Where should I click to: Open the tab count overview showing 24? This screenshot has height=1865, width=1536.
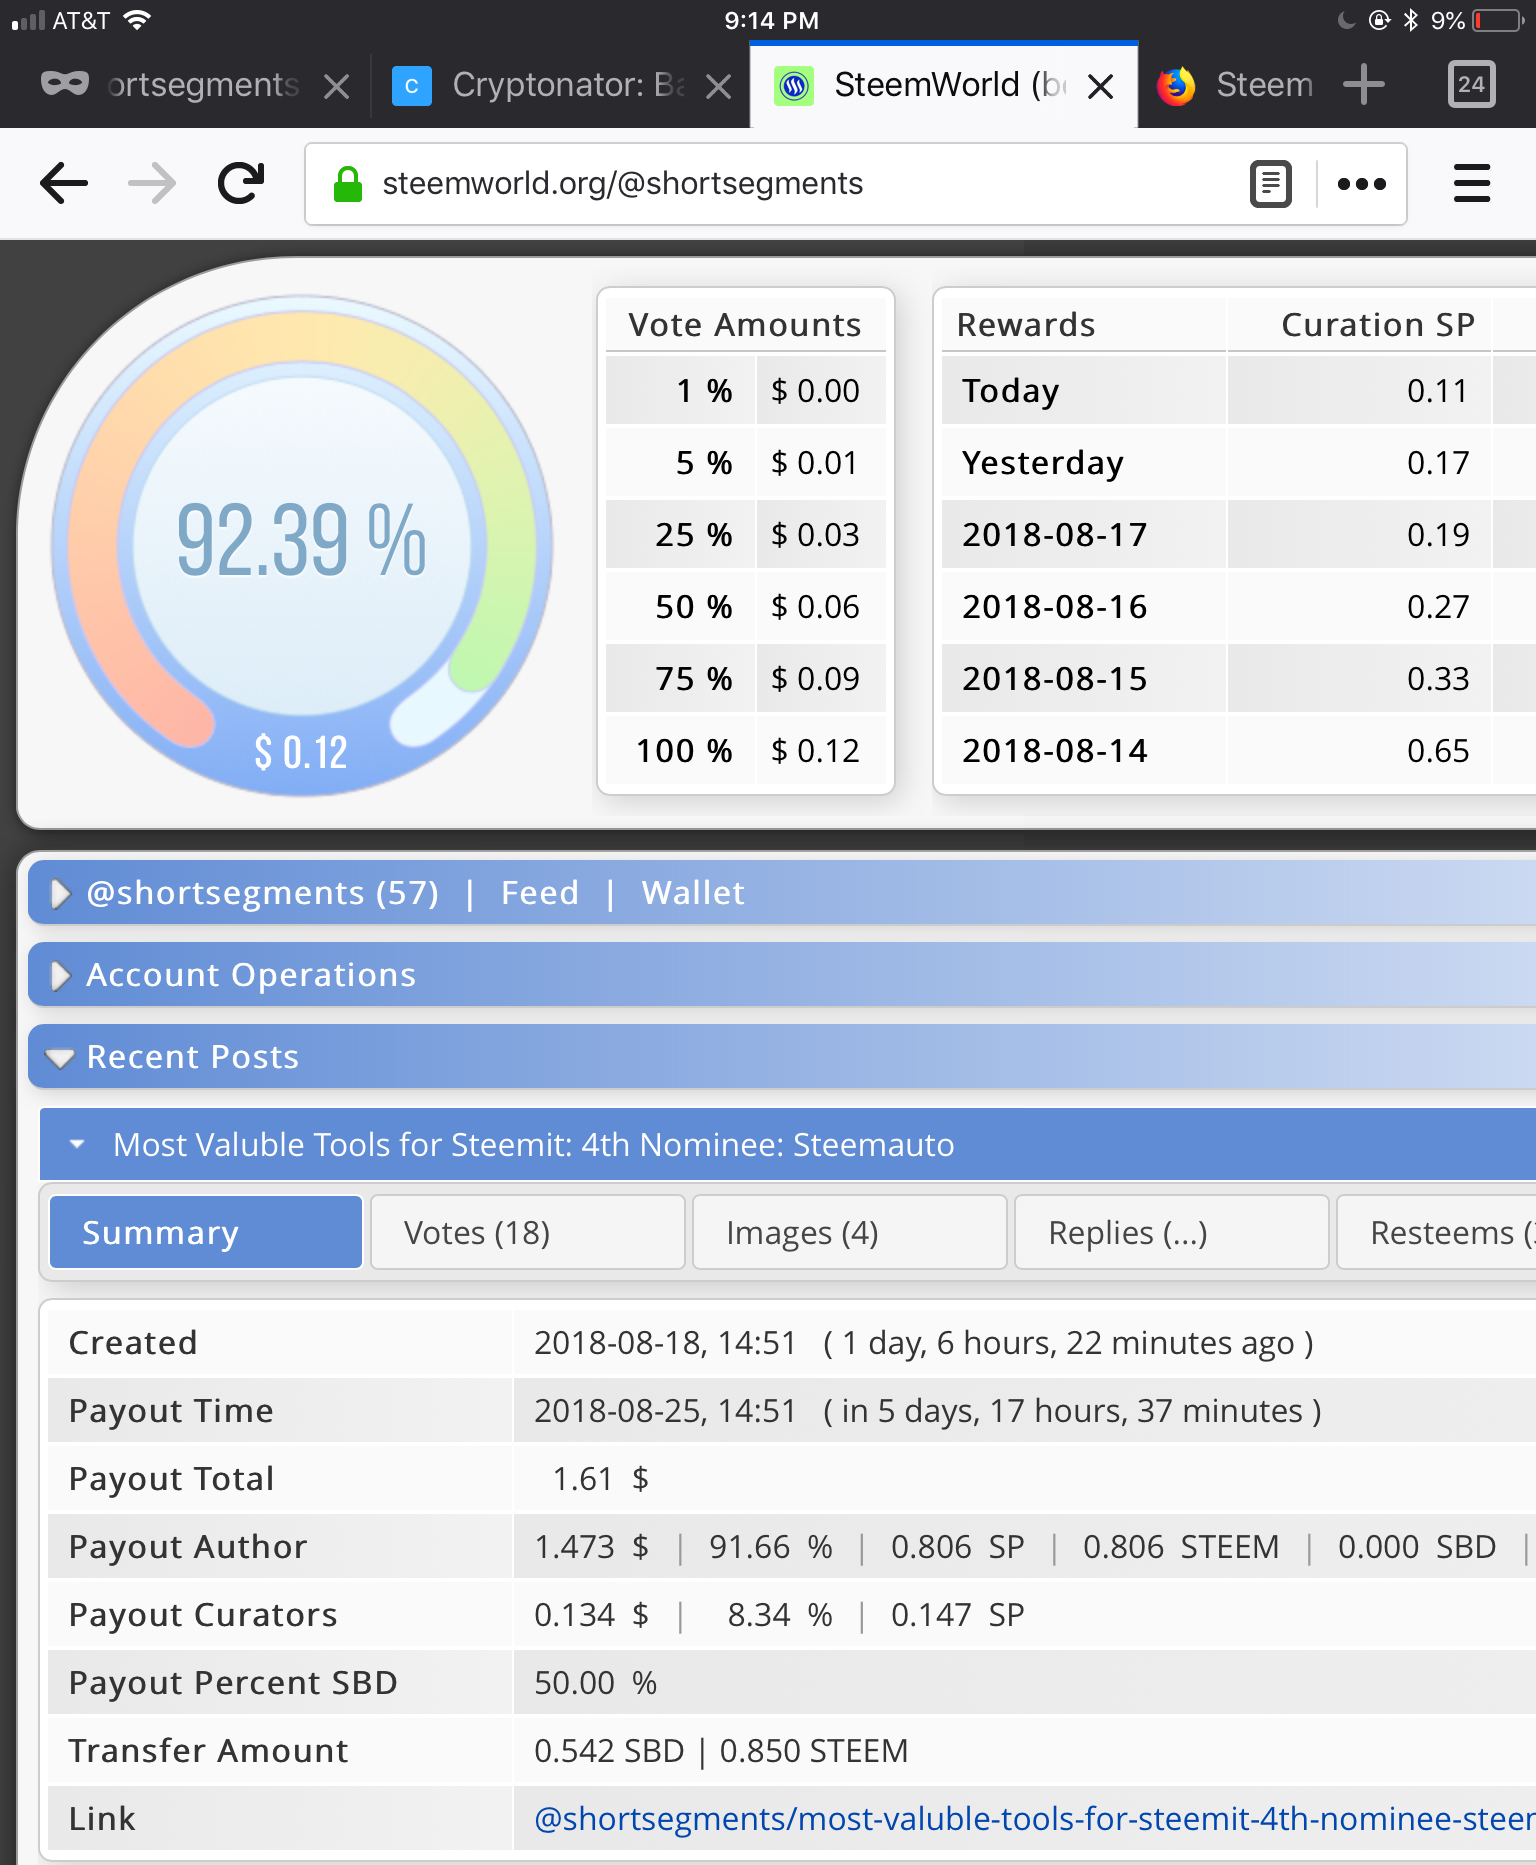coord(1471,84)
